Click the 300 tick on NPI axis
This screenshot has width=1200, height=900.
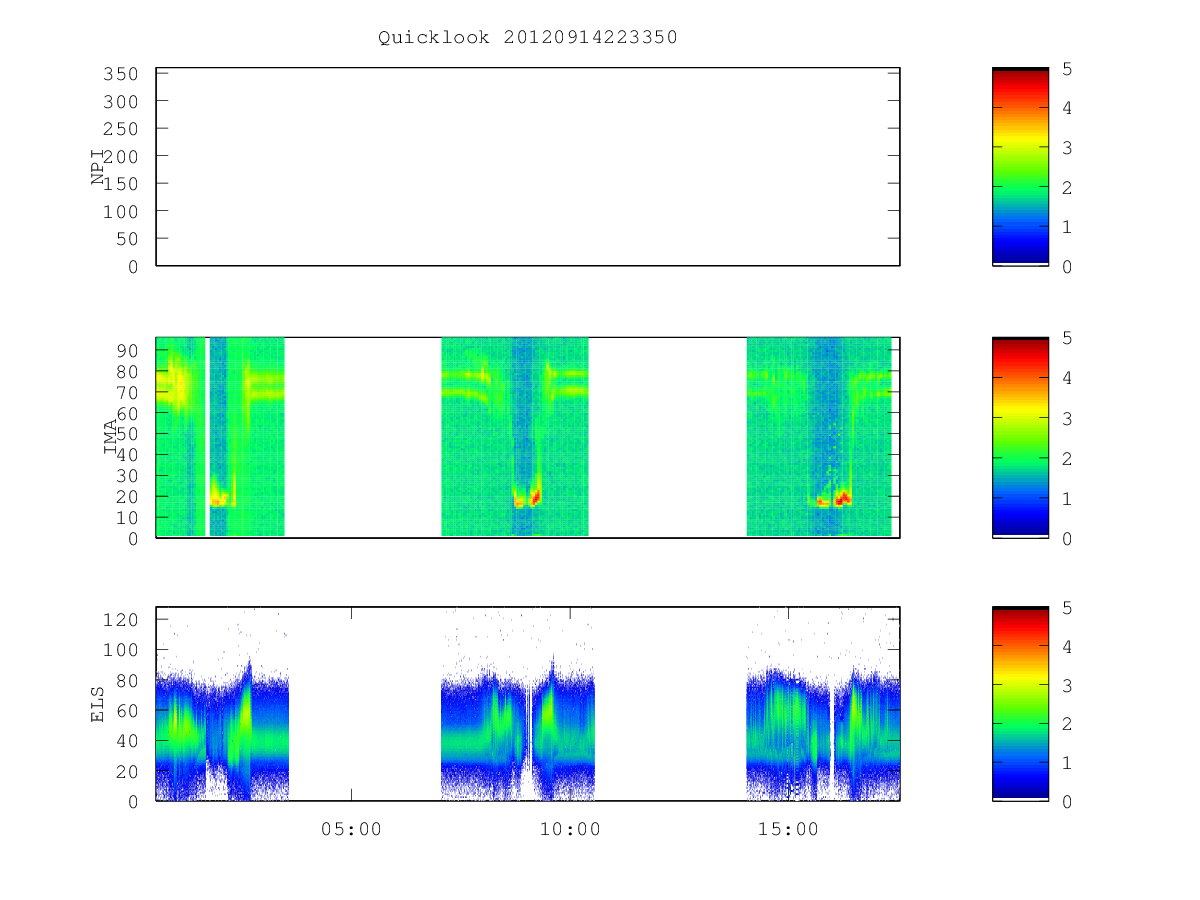coord(119,102)
